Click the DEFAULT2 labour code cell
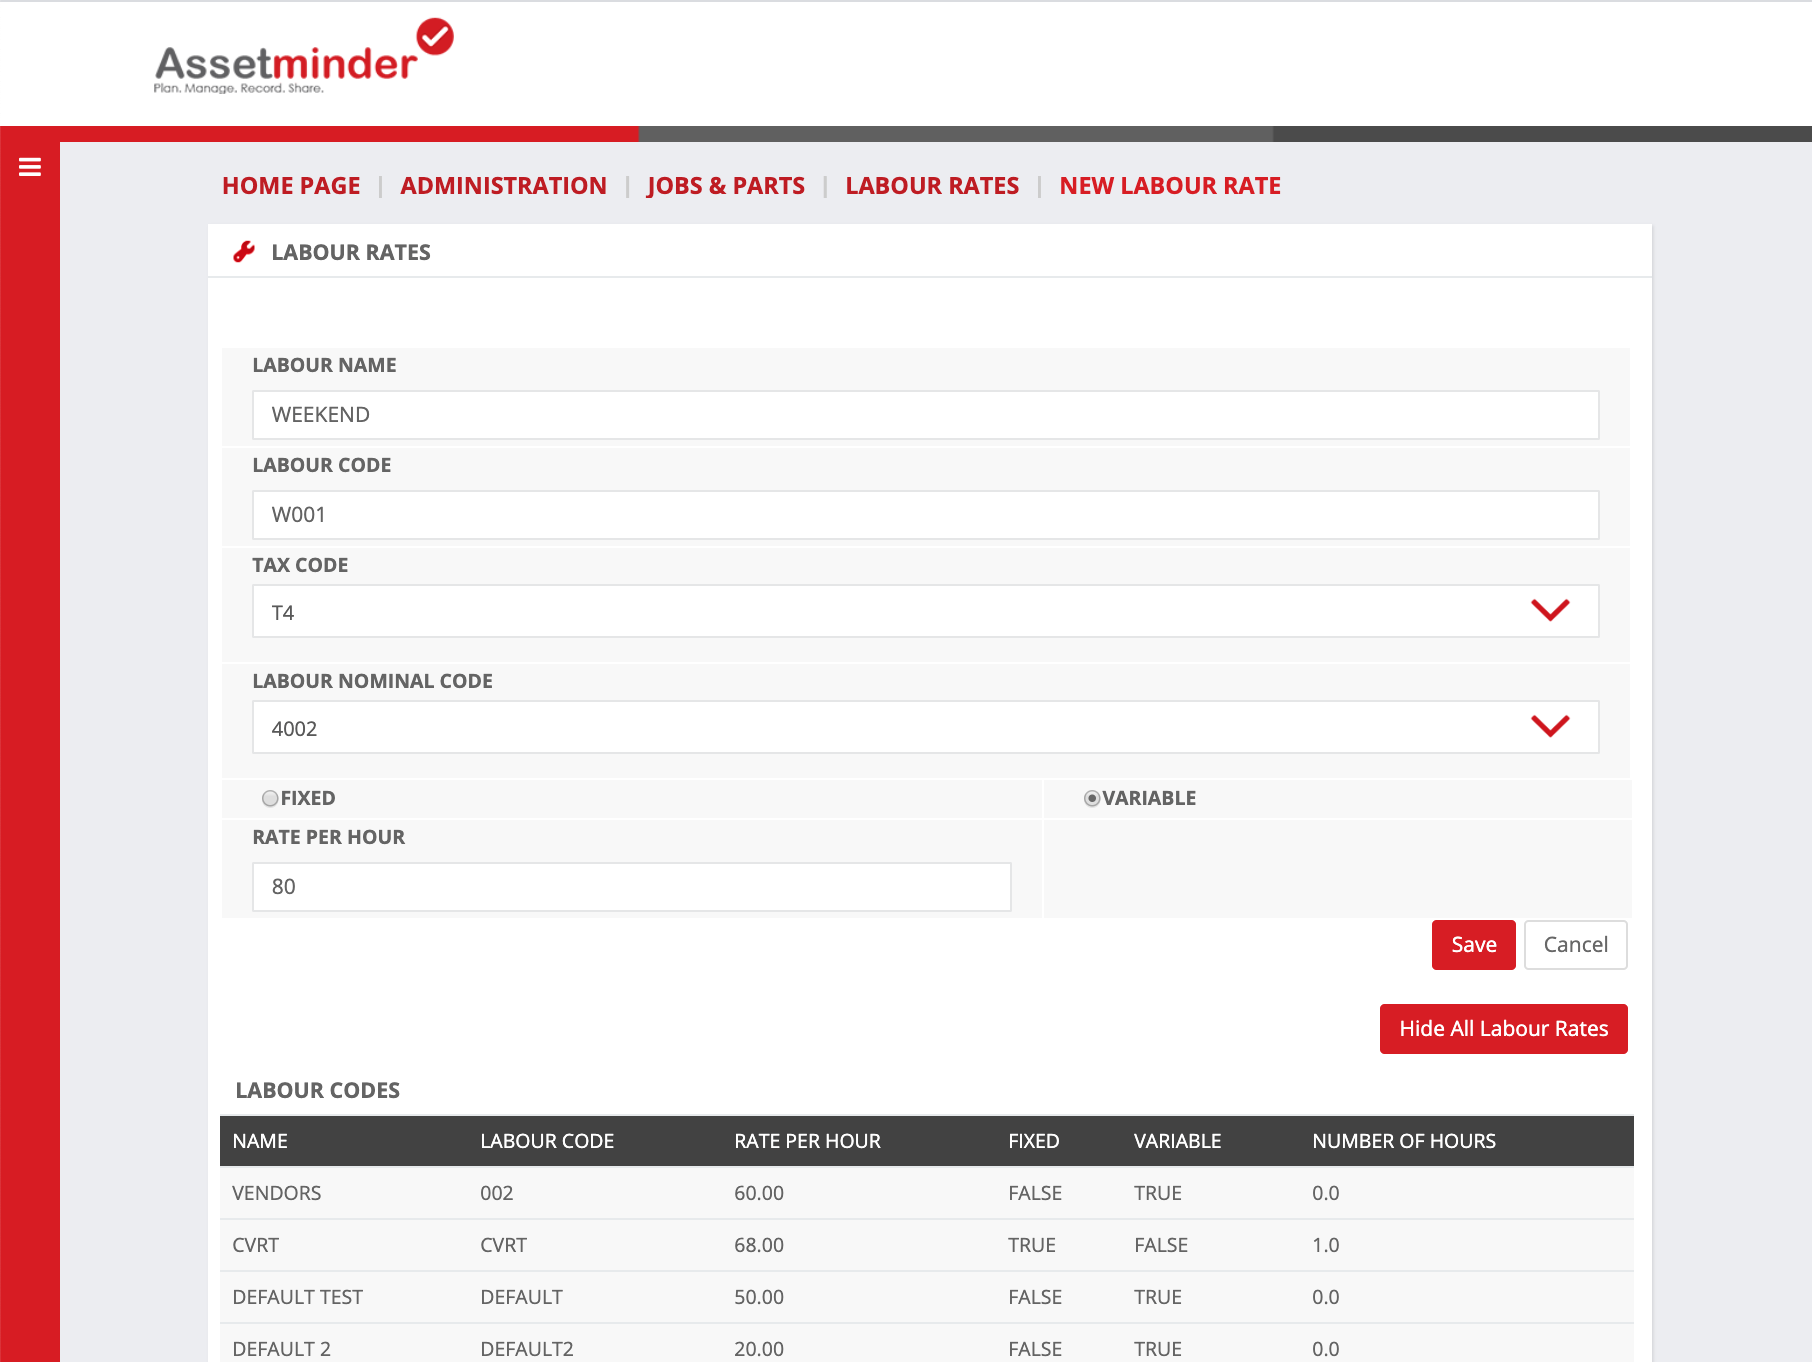This screenshot has width=1812, height=1362. (527, 1349)
